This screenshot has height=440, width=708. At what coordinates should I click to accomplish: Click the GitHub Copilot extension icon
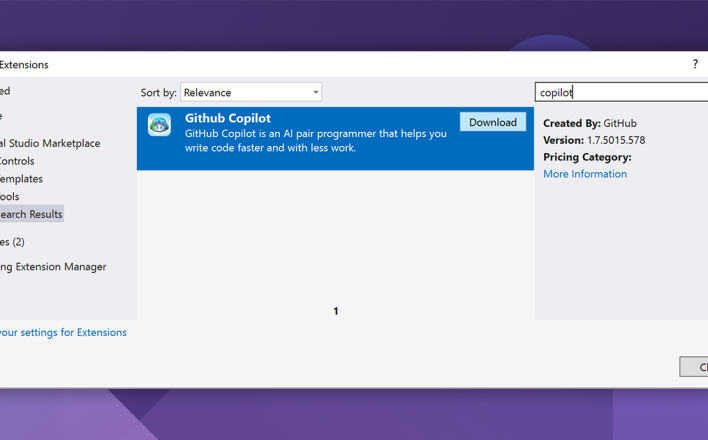pos(159,124)
